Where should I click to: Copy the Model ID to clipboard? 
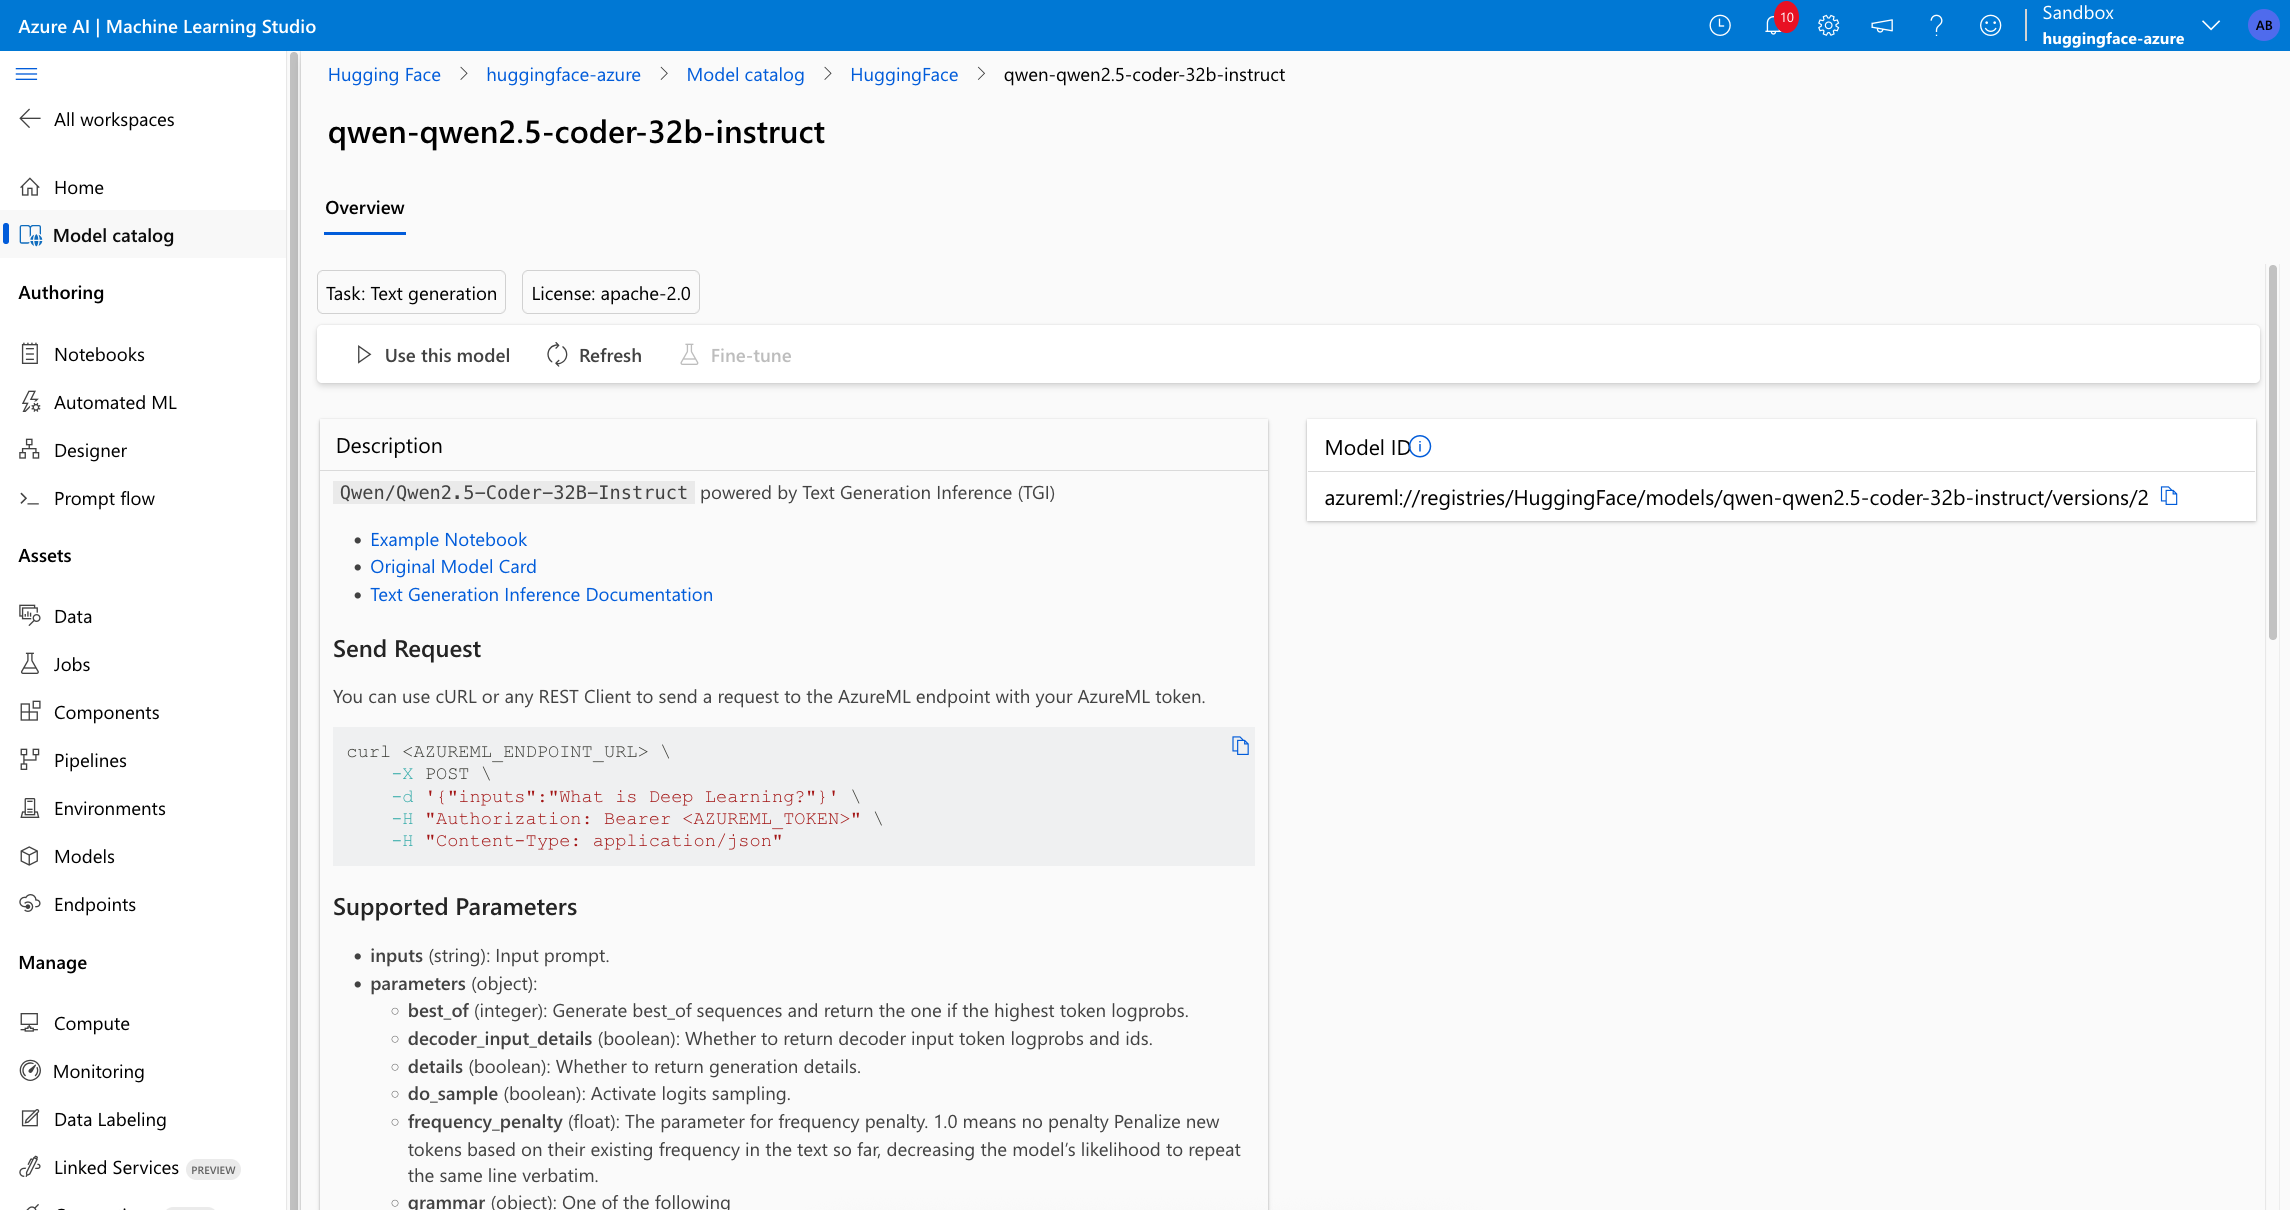[x=2170, y=495]
